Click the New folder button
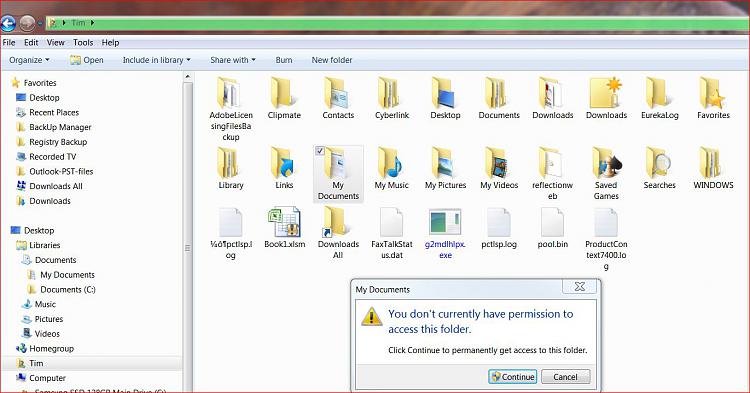Viewport: 750px width, 393px height. pyautogui.click(x=332, y=60)
